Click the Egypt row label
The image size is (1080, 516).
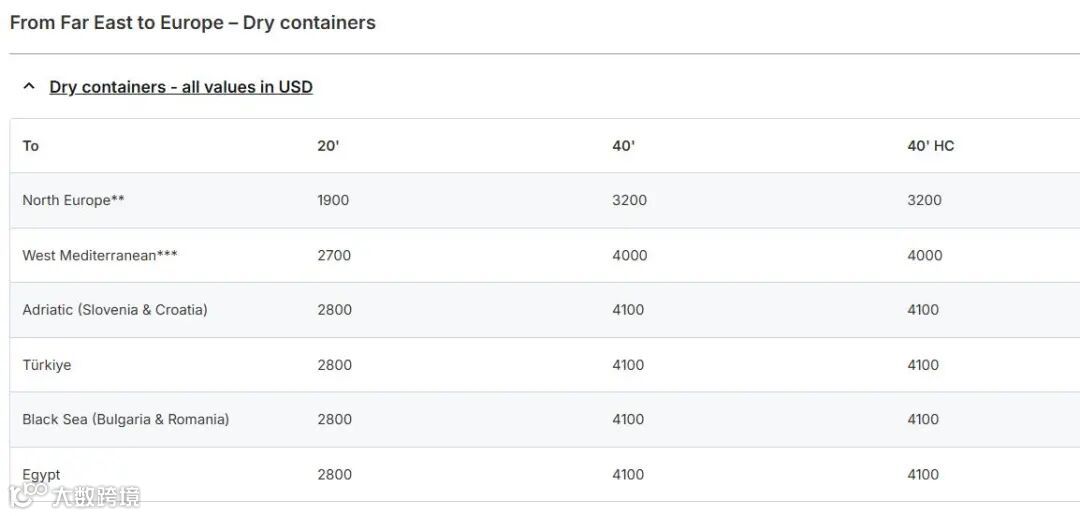[41, 475]
